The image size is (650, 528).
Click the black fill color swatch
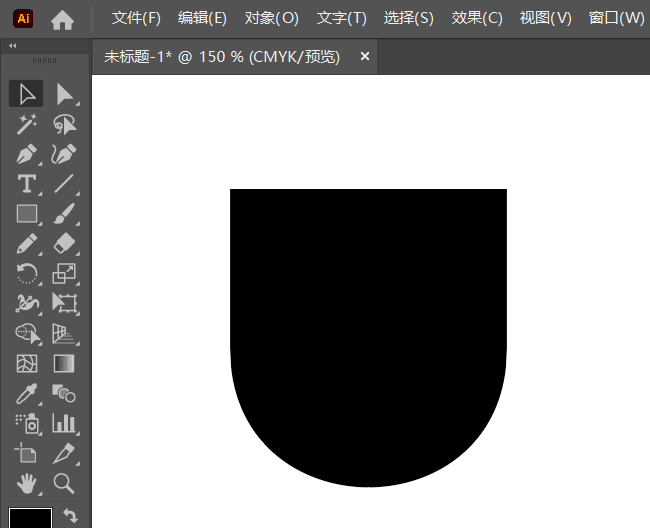point(30,518)
